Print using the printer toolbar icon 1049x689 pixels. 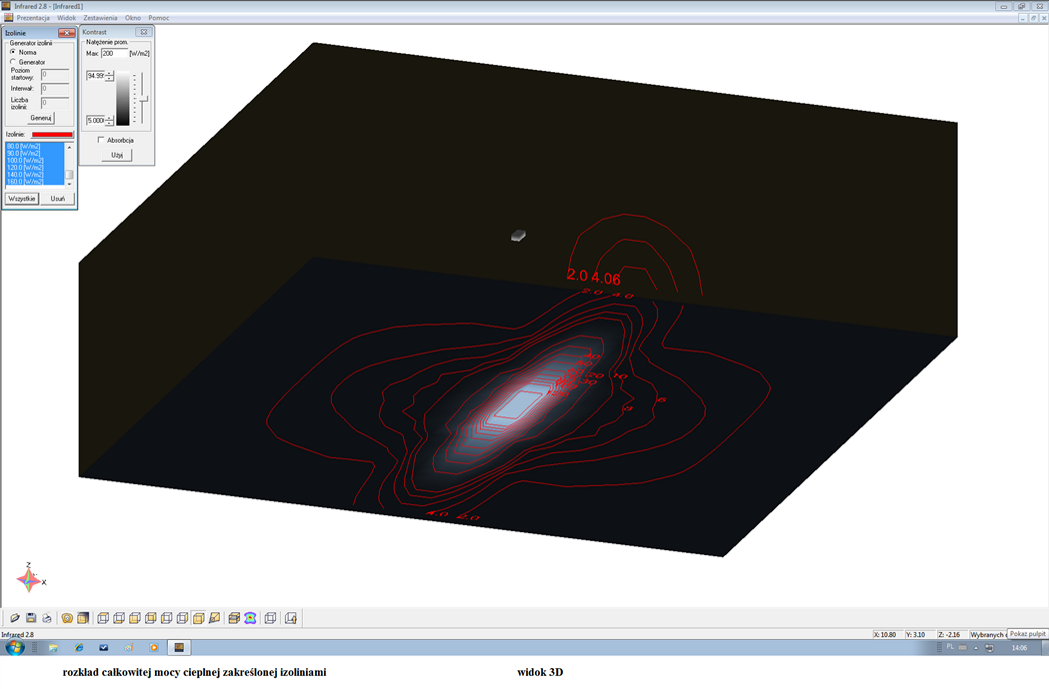47,618
